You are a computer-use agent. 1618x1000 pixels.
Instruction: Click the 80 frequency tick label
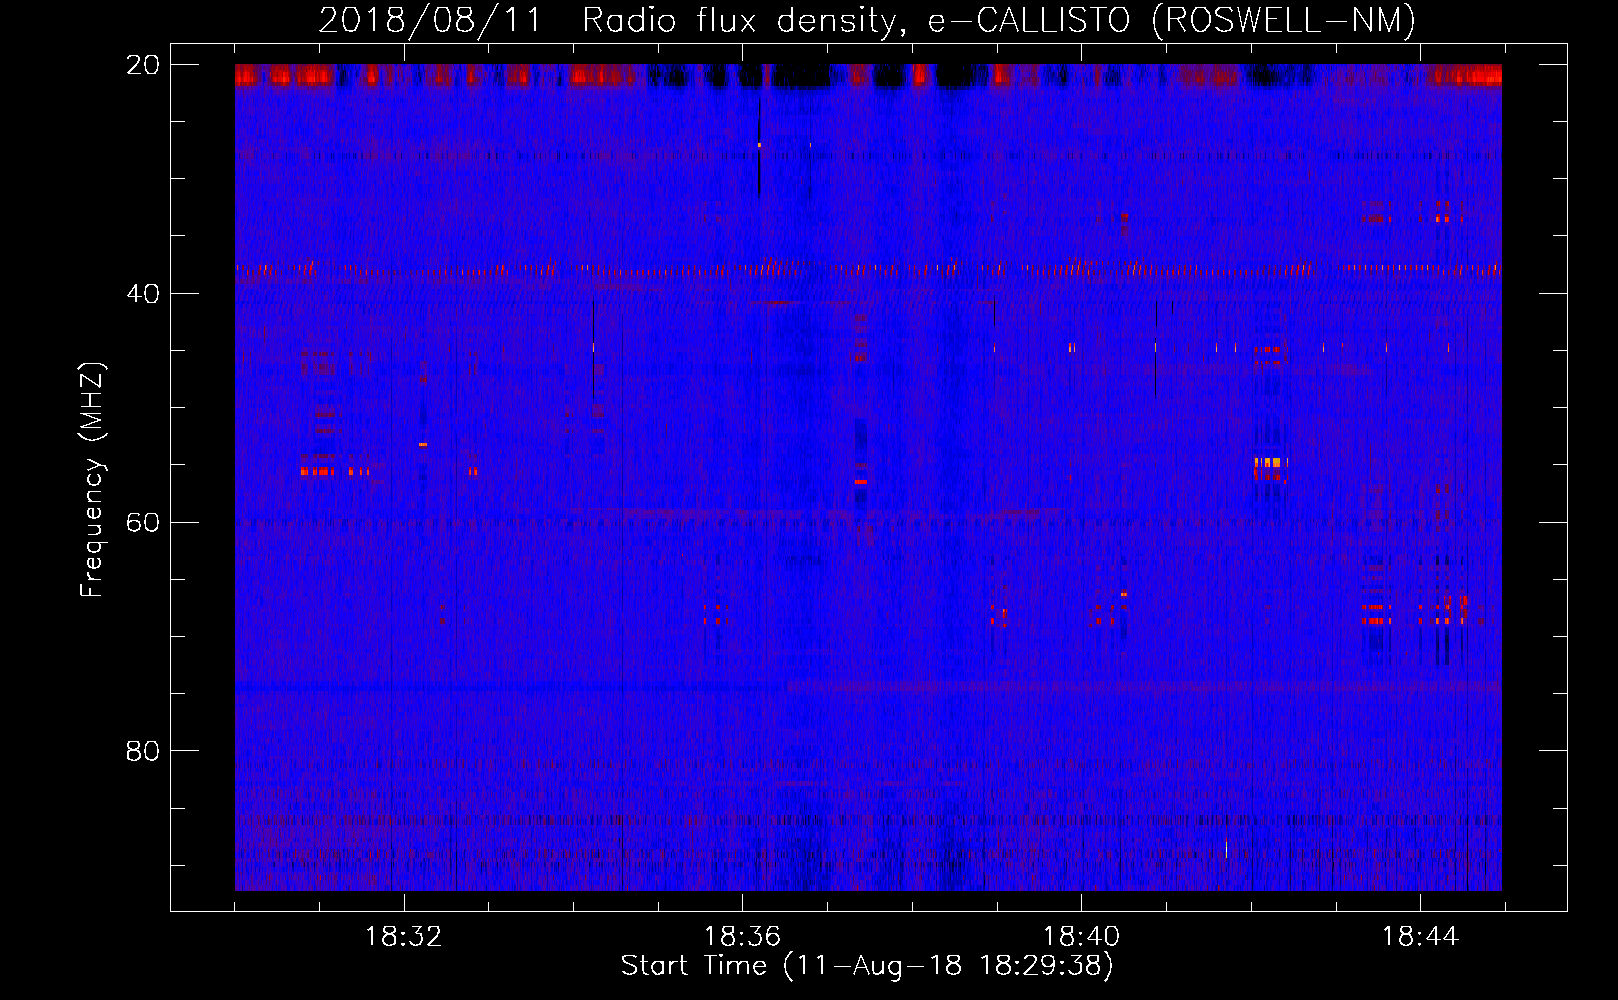(142, 751)
